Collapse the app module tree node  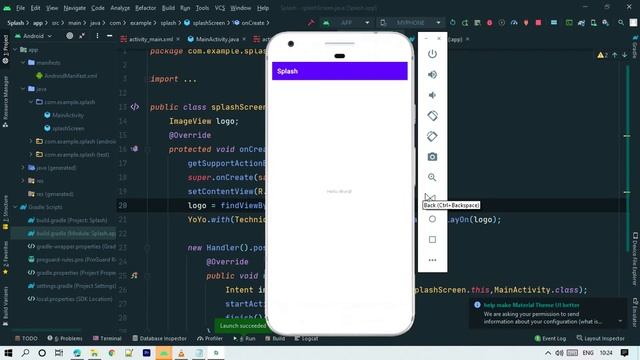click(x=16, y=50)
